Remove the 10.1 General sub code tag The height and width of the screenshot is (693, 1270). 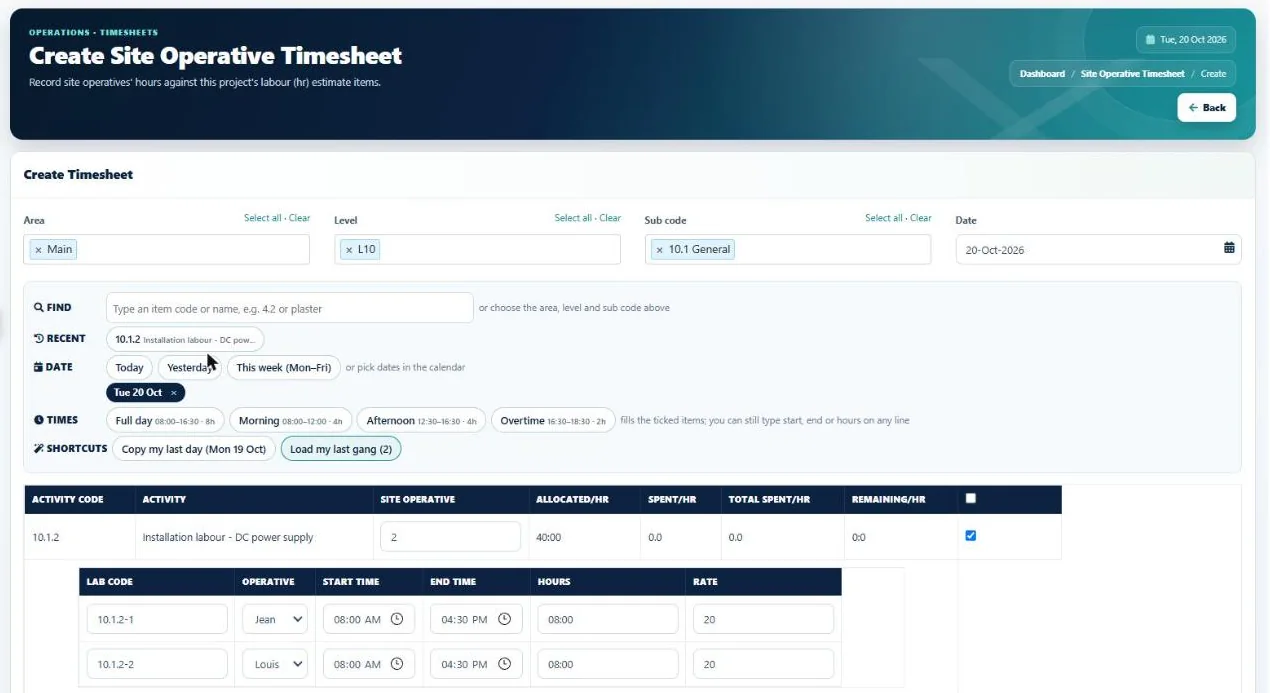tap(660, 249)
